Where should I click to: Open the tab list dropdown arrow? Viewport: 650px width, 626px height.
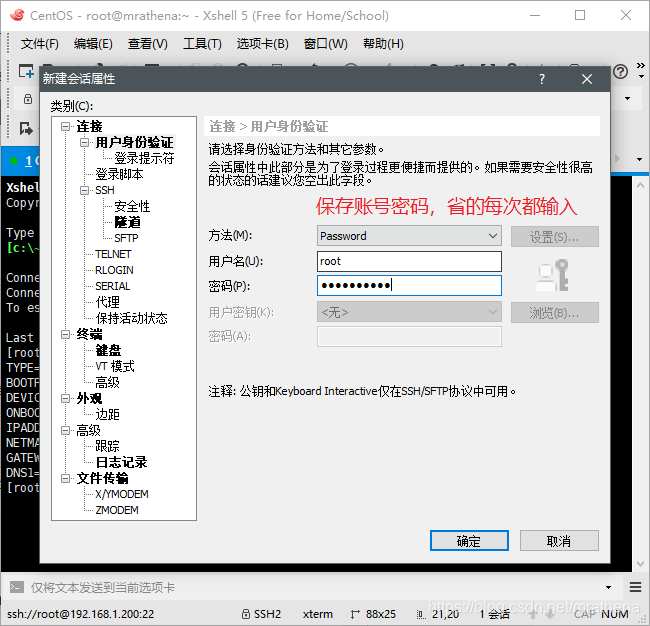(x=639, y=159)
